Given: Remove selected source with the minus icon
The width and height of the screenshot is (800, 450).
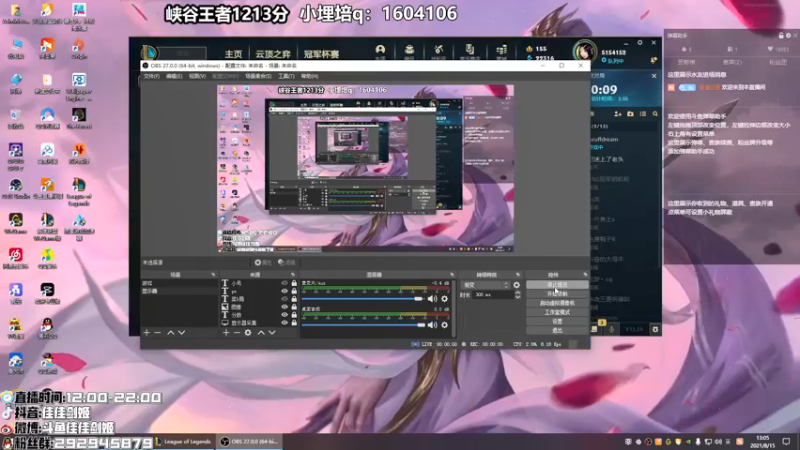Looking at the screenshot, I should [237, 333].
